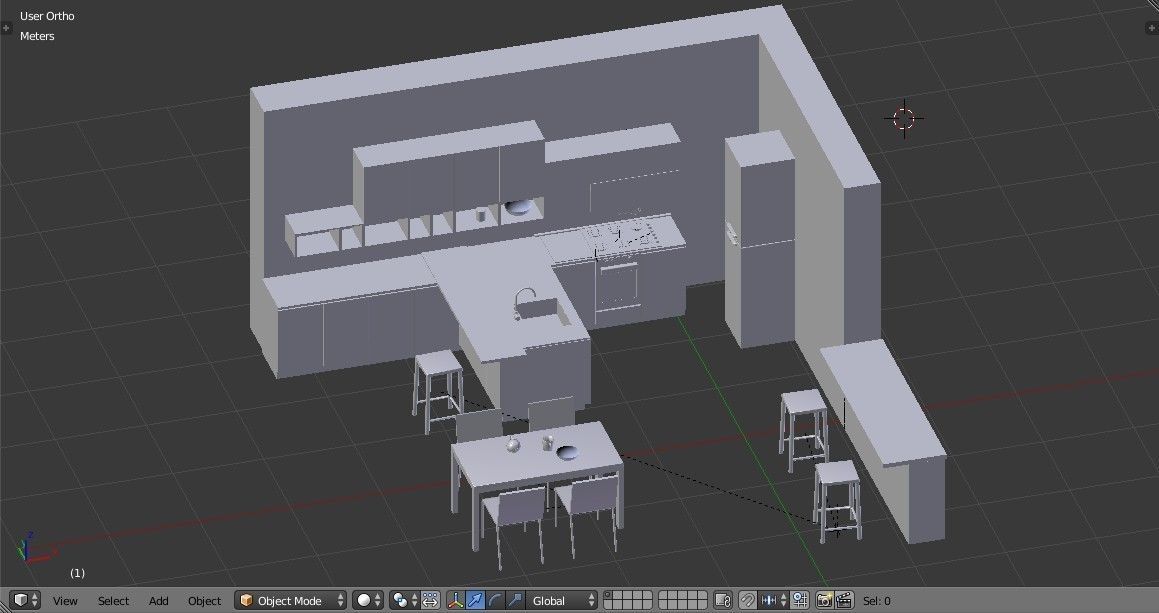
Task: Expand the properties region plus button
Action: pos(1152,28)
